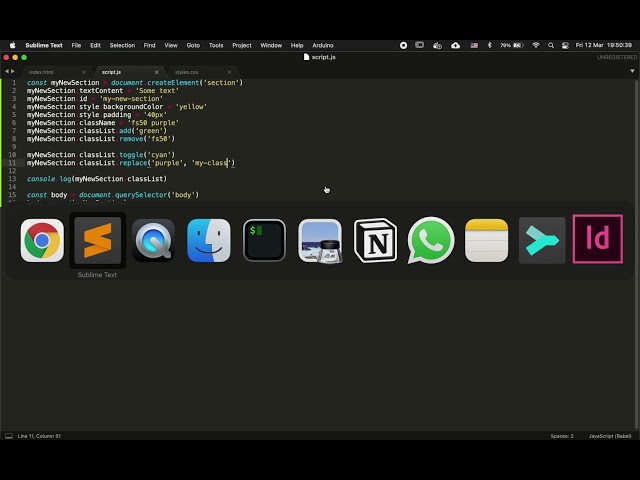
Task: Open the cloud upload menu bar icon
Action: point(456,45)
